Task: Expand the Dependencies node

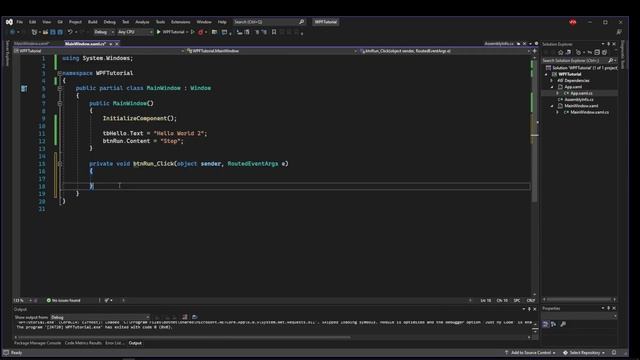Action: pos(552,81)
